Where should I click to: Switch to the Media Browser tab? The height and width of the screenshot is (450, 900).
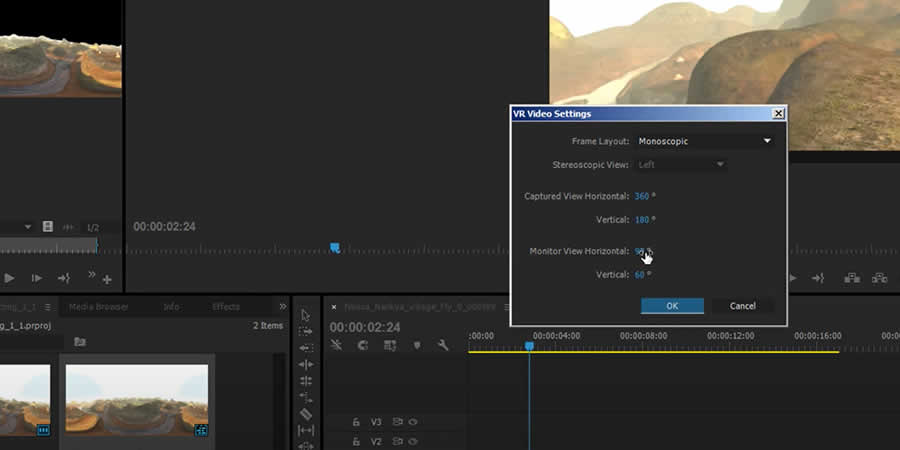coord(97,307)
